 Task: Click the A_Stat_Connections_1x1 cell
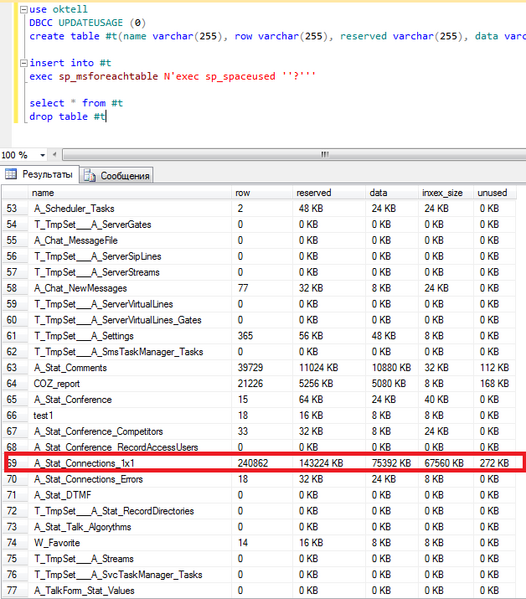tap(130, 463)
